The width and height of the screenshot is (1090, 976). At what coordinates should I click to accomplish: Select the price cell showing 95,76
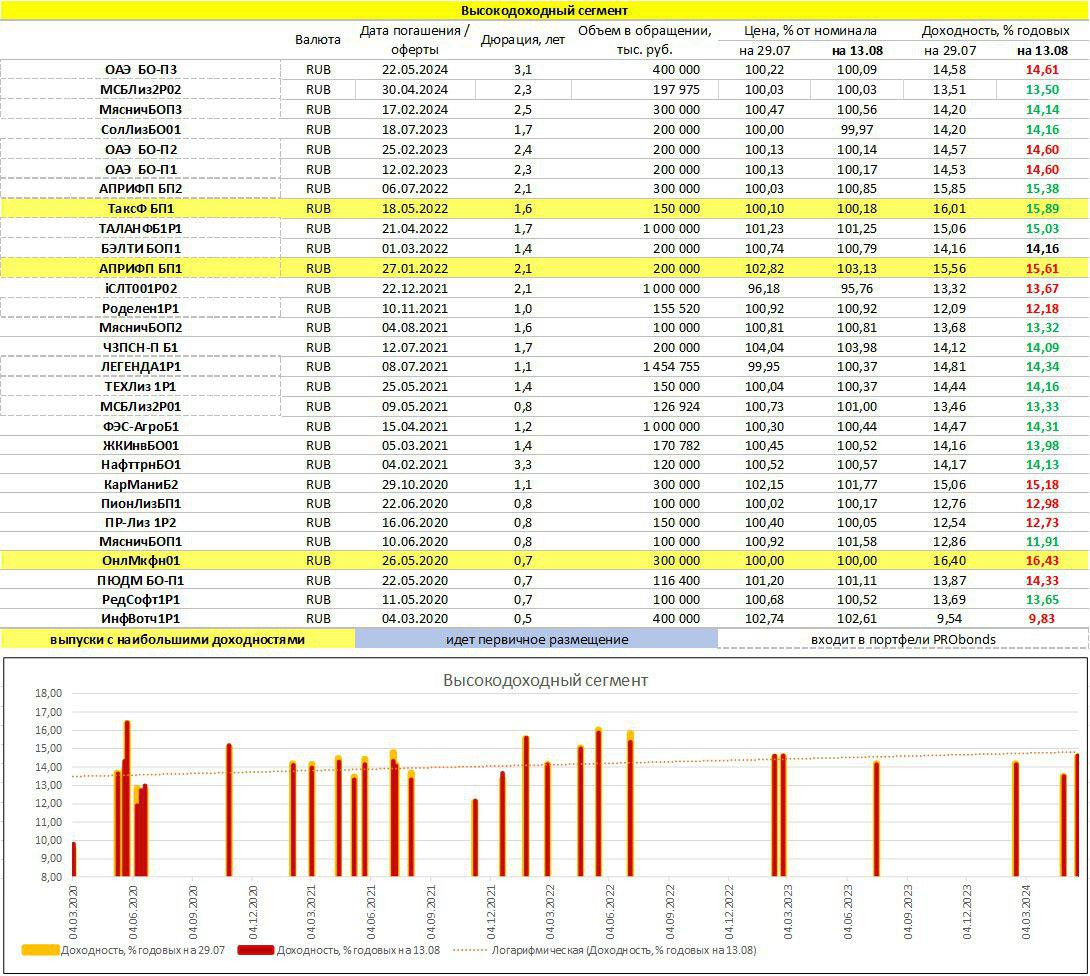[855, 288]
